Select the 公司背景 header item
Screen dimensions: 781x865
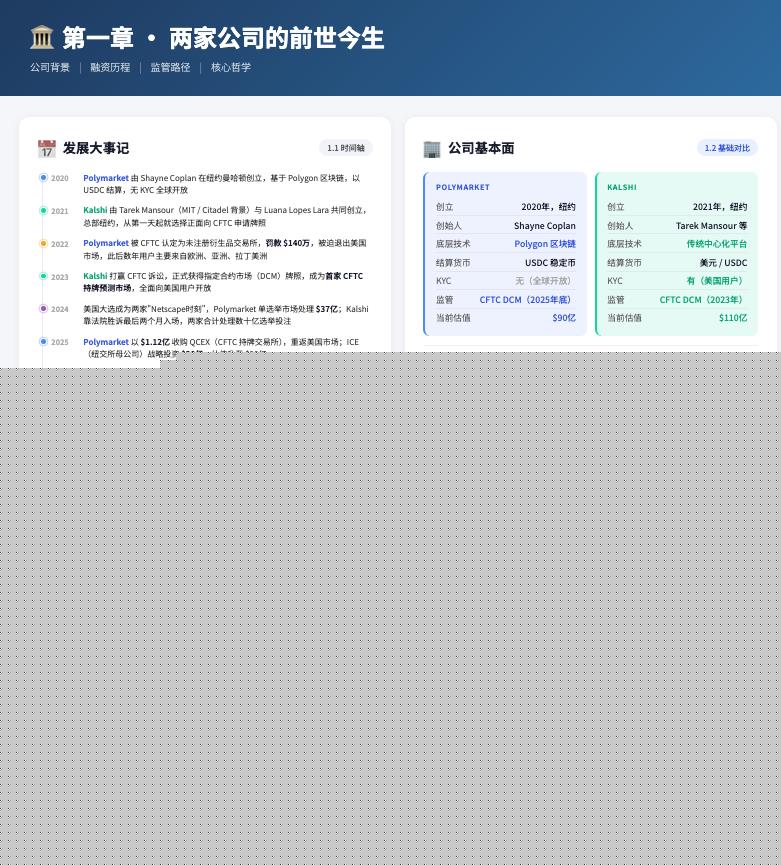pos(50,67)
